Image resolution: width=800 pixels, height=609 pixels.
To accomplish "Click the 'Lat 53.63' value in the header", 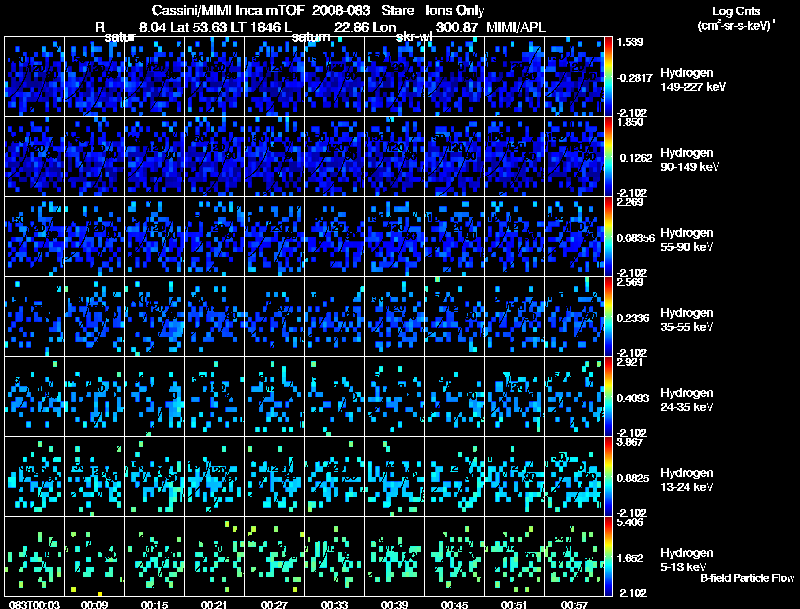I will pyautogui.click(x=199, y=27).
